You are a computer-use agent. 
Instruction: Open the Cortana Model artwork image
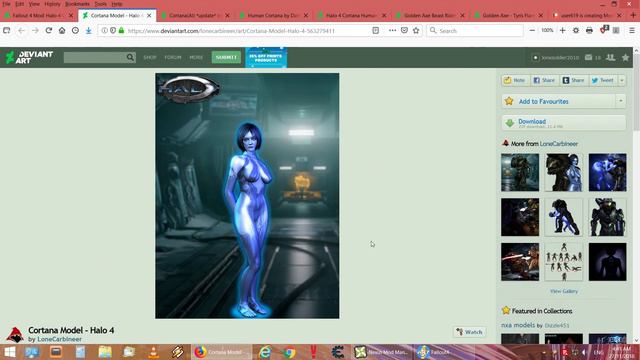(x=247, y=196)
